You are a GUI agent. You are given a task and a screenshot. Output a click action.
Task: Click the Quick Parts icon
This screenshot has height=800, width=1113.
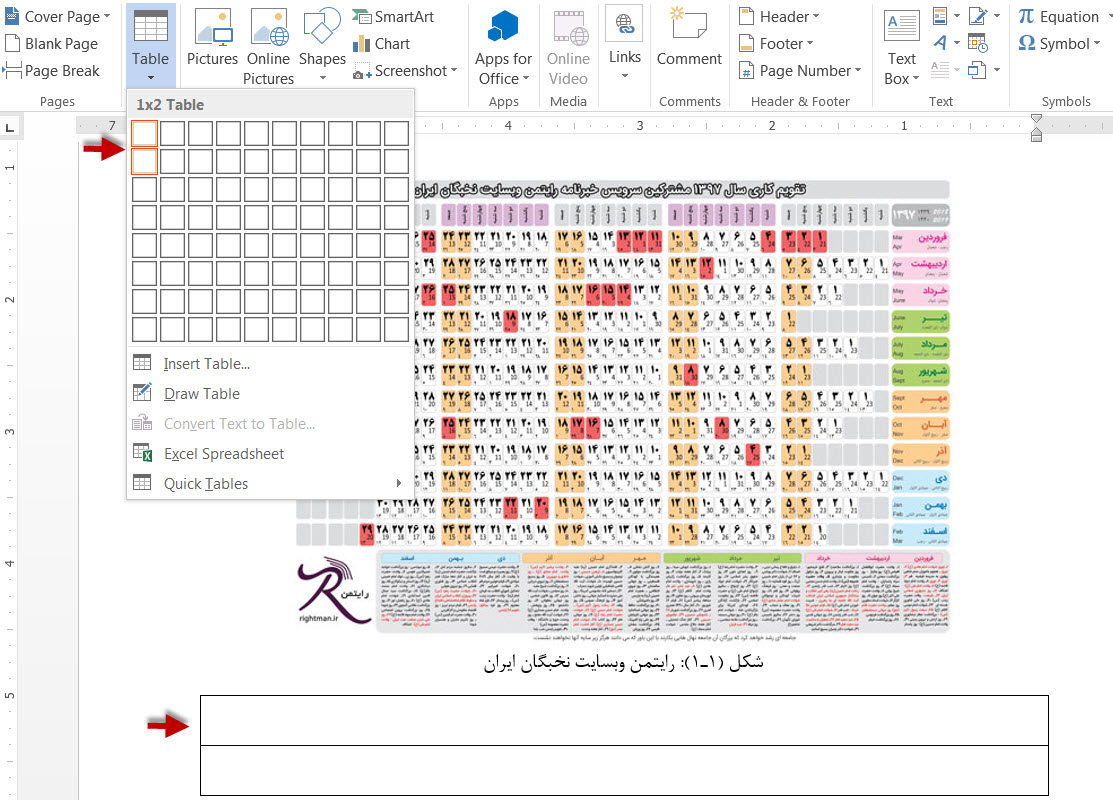click(x=941, y=16)
